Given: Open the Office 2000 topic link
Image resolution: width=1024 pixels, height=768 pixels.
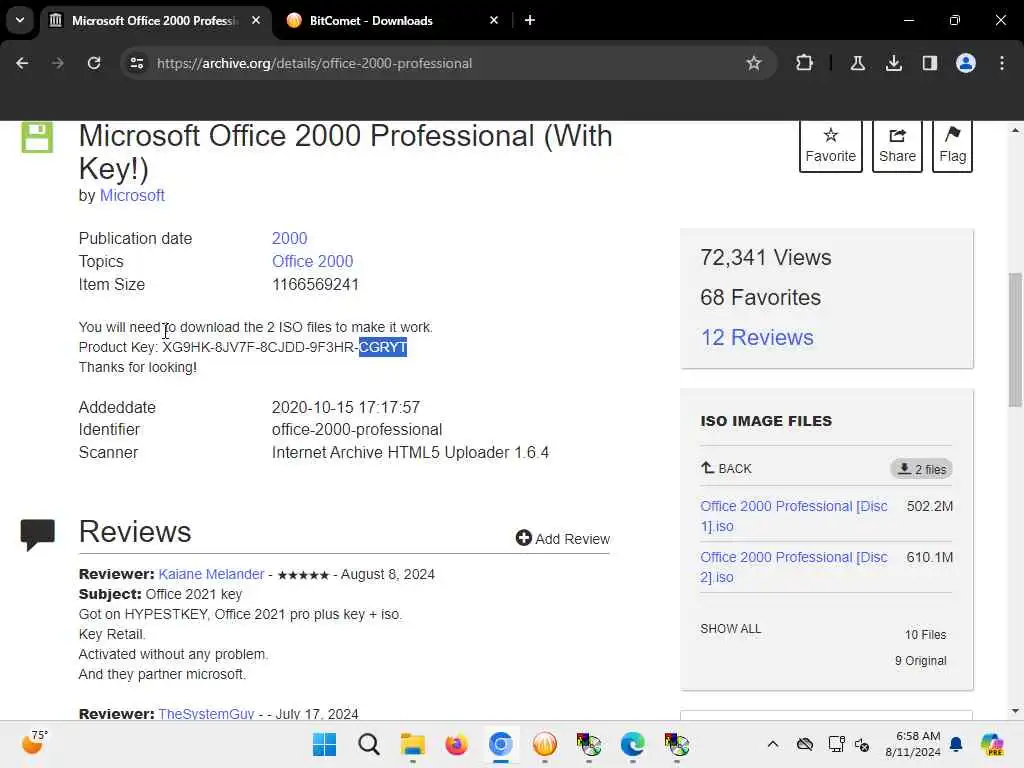Looking at the screenshot, I should point(312,261).
